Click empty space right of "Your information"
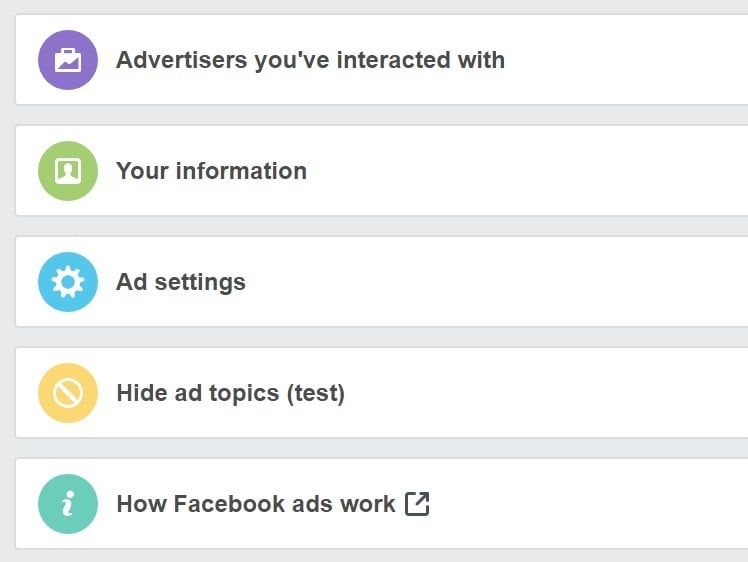 coord(520,171)
